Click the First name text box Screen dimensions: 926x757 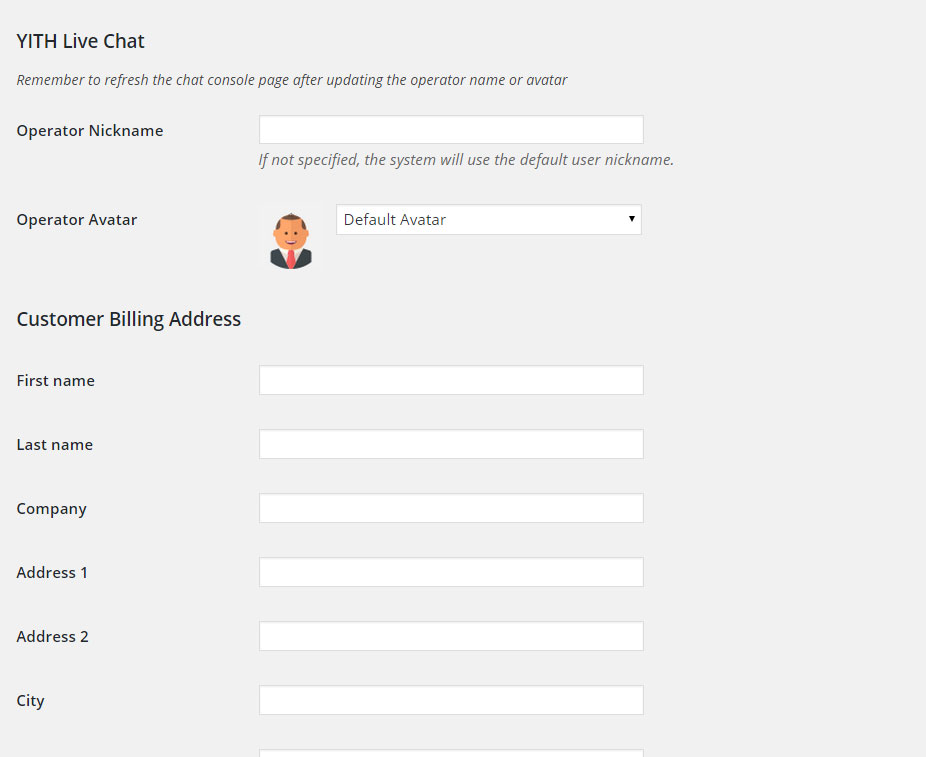(x=451, y=380)
